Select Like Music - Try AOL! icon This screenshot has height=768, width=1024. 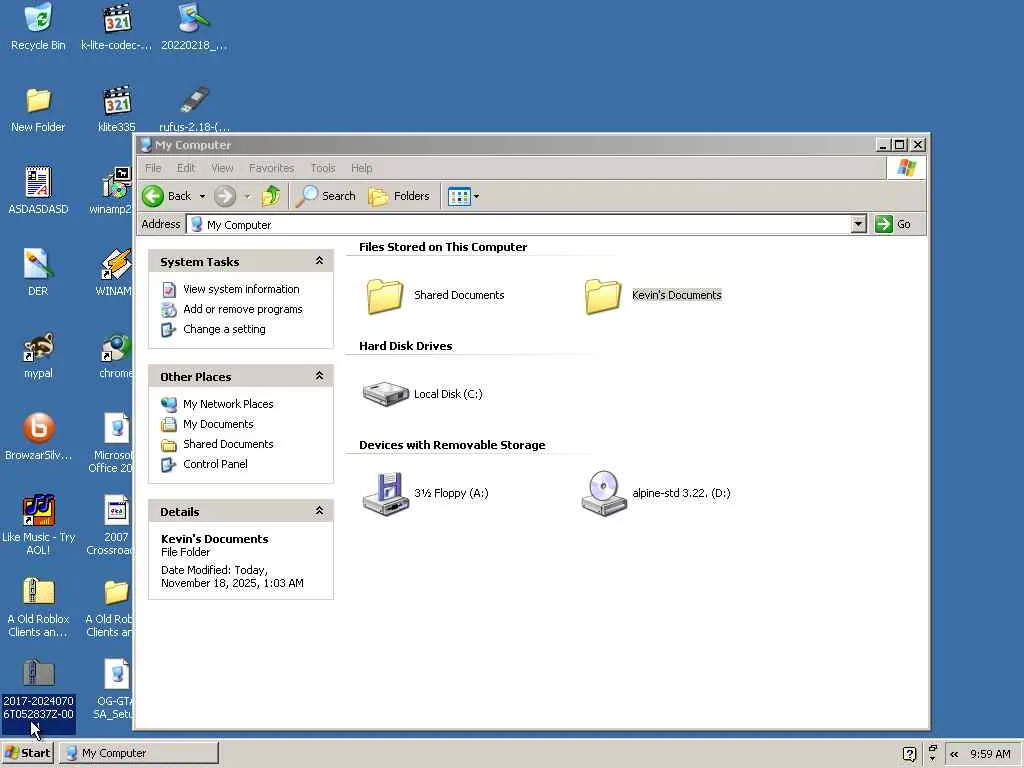pyautogui.click(x=38, y=524)
